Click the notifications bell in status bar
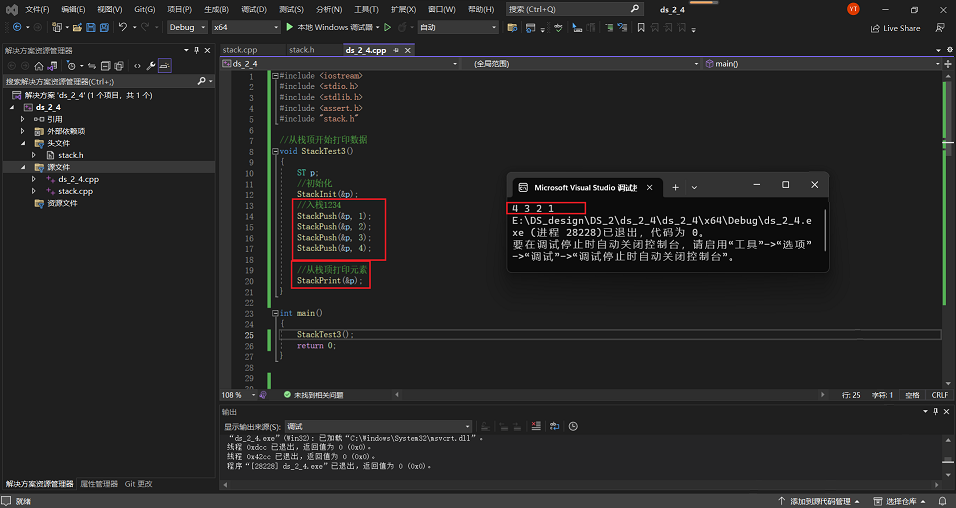The height and width of the screenshot is (508, 956). click(942, 501)
